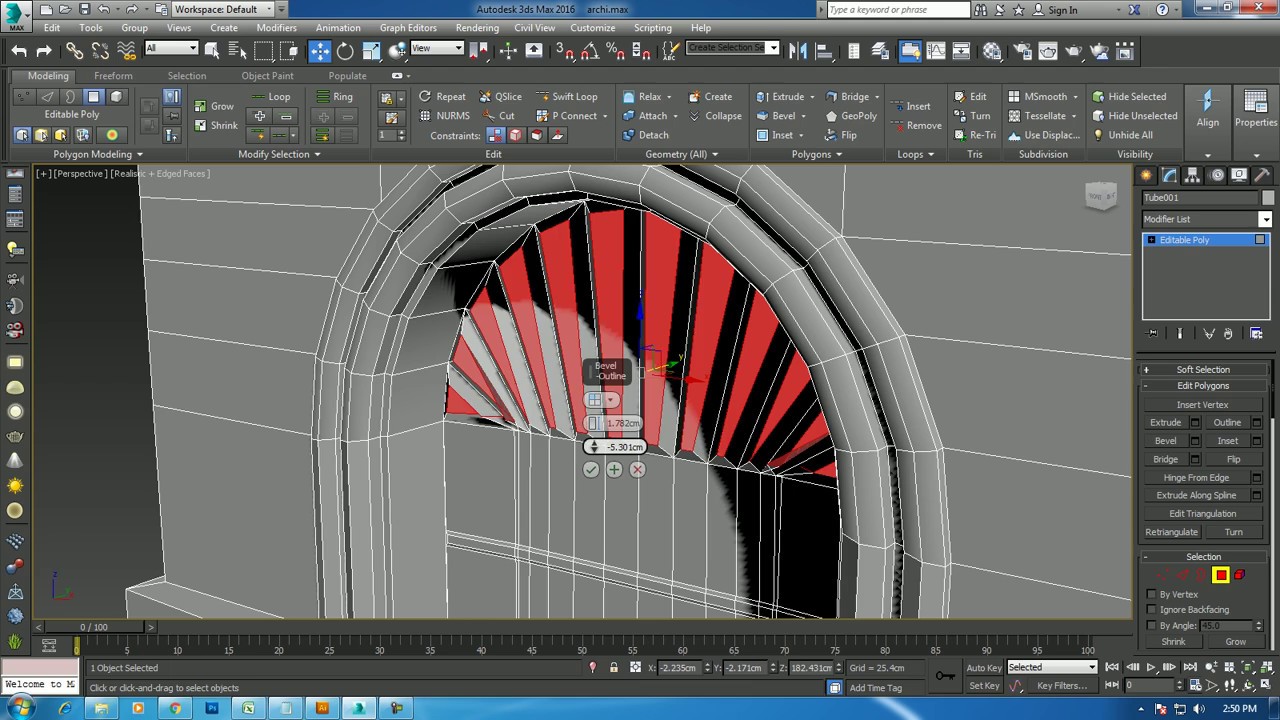This screenshot has width=1280, height=720.
Task: Select Vertex sub-object level in ribbon
Action: [24, 97]
